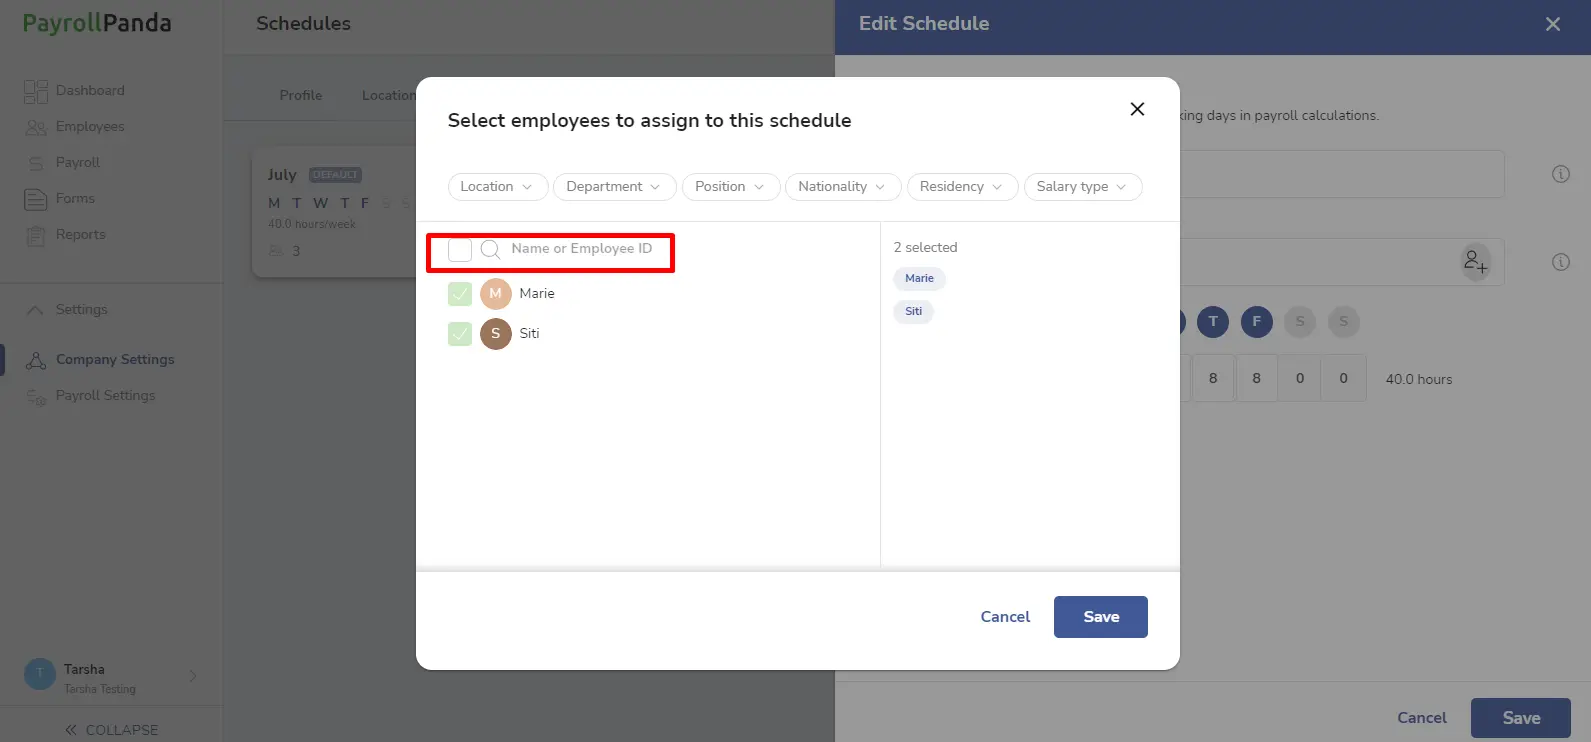Screen dimensions: 1591x742
Task: Click Cancel in the employee dialog
Action: click(1005, 617)
